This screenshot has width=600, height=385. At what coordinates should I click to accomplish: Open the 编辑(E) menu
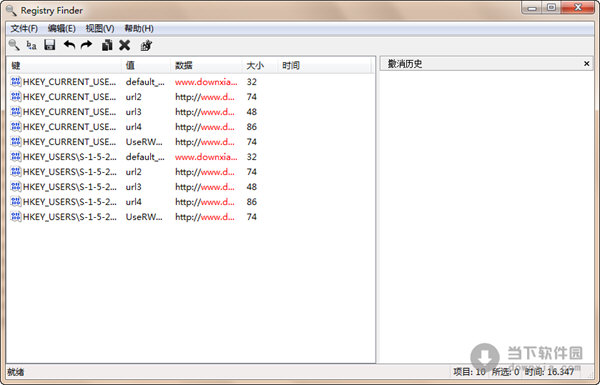point(62,28)
